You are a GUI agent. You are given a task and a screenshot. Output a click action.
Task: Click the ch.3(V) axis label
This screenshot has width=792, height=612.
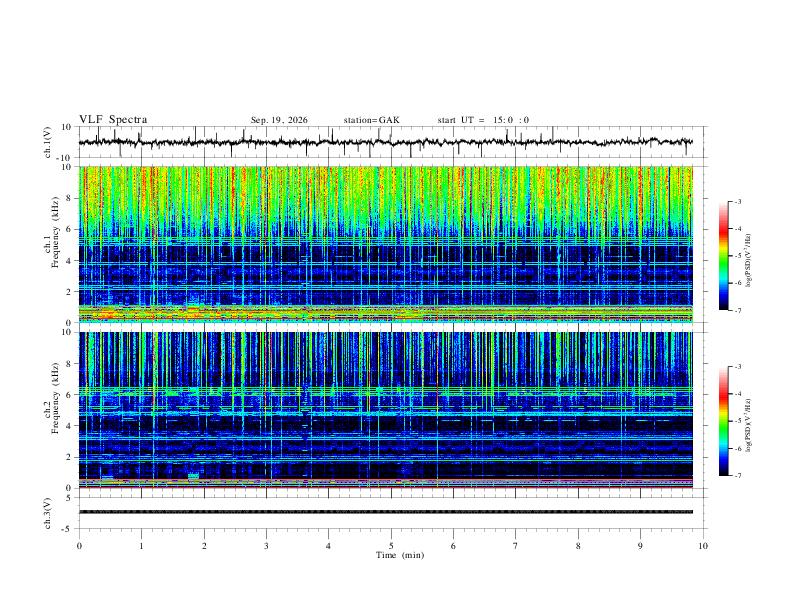[x=48, y=513]
